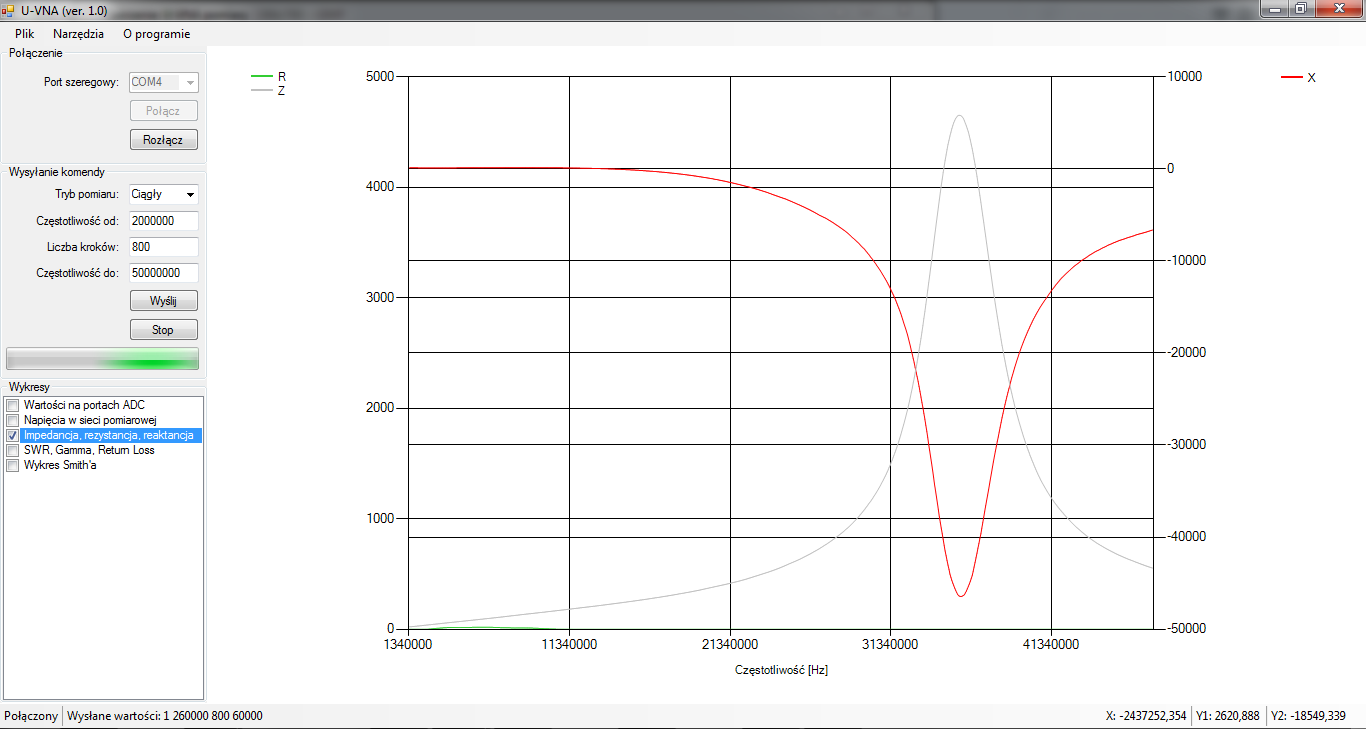Enable the Wartości na portach ADC checkbox
1366x729 pixels.
[13, 405]
